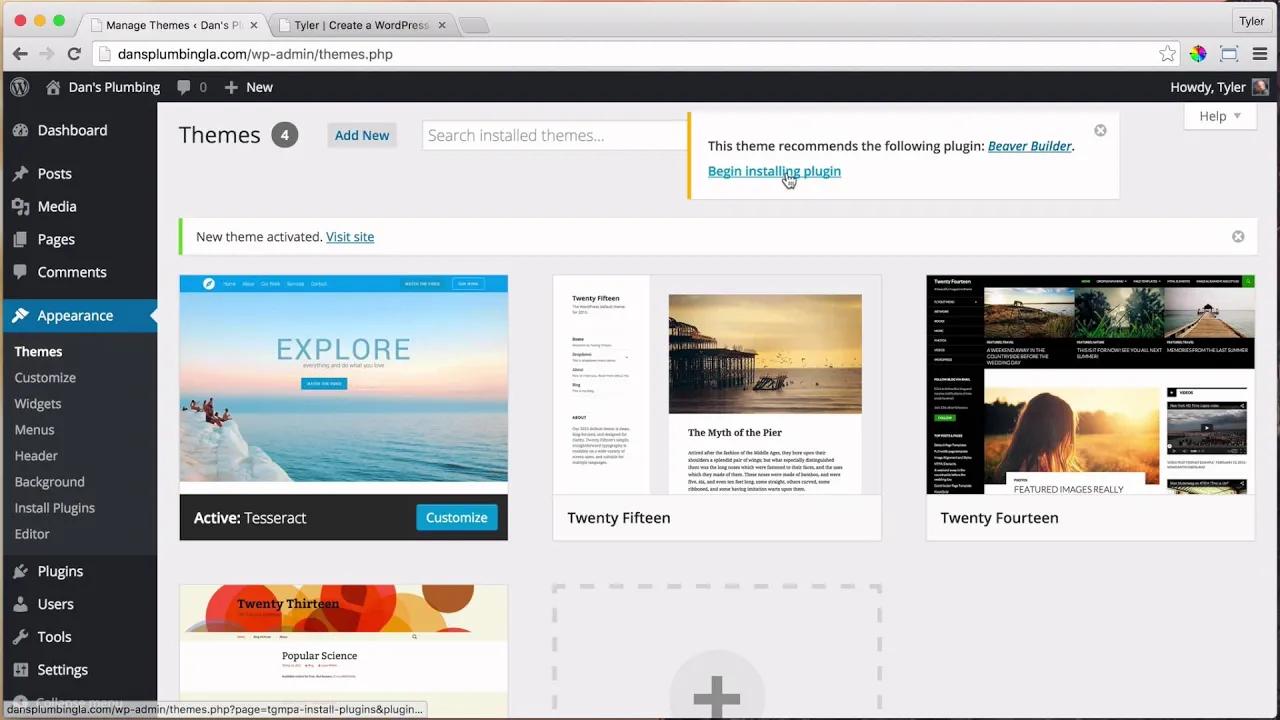This screenshot has width=1280, height=720.
Task: Select the Twenty Fourteen theme thumbnail
Action: pyautogui.click(x=1090, y=385)
